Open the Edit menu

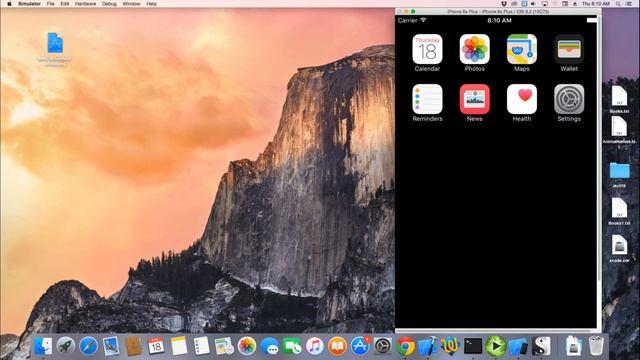pyautogui.click(x=64, y=4)
